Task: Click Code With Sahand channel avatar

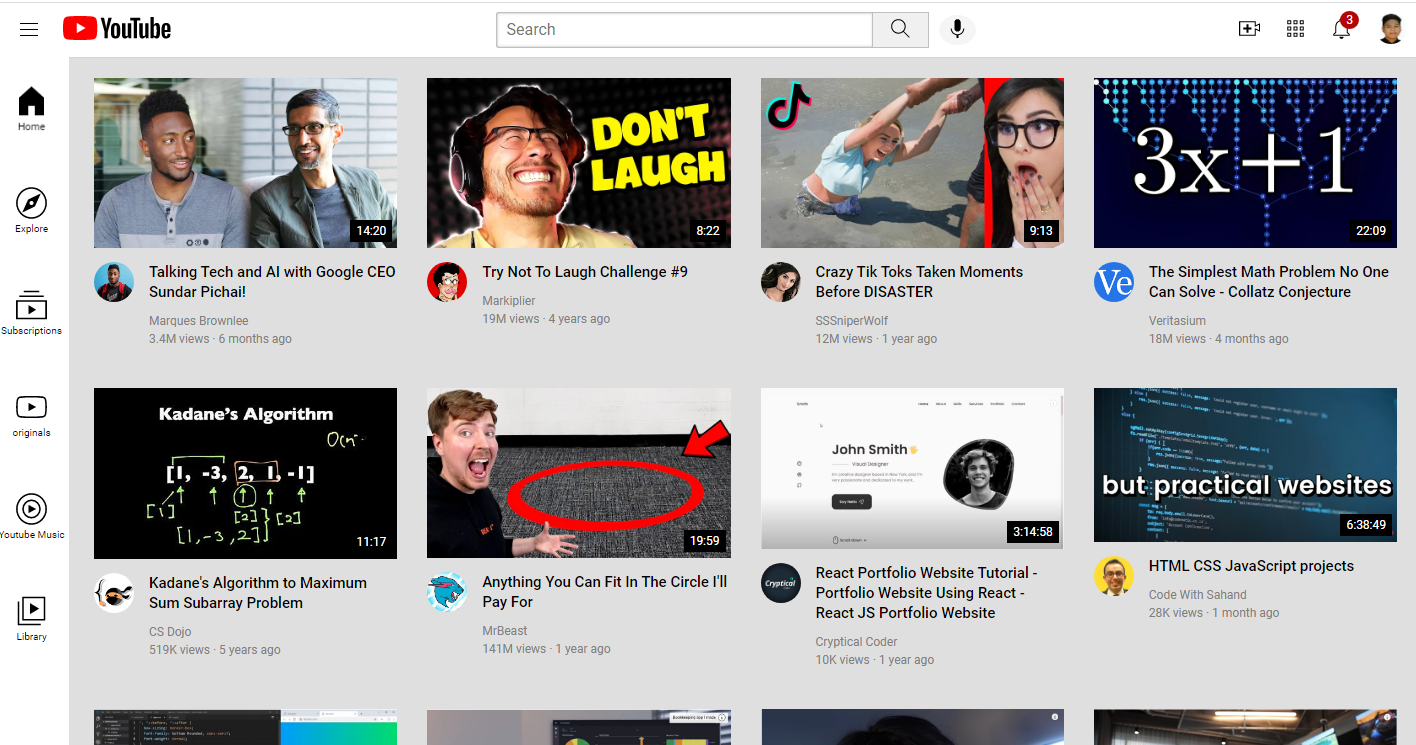Action: coord(1114,576)
